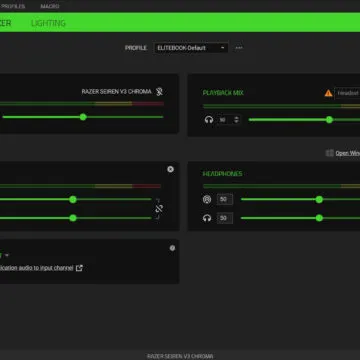360x360 pixels.
Task: Mute the Razer Seiren V3 Chroma microphone
Action: tap(160, 92)
